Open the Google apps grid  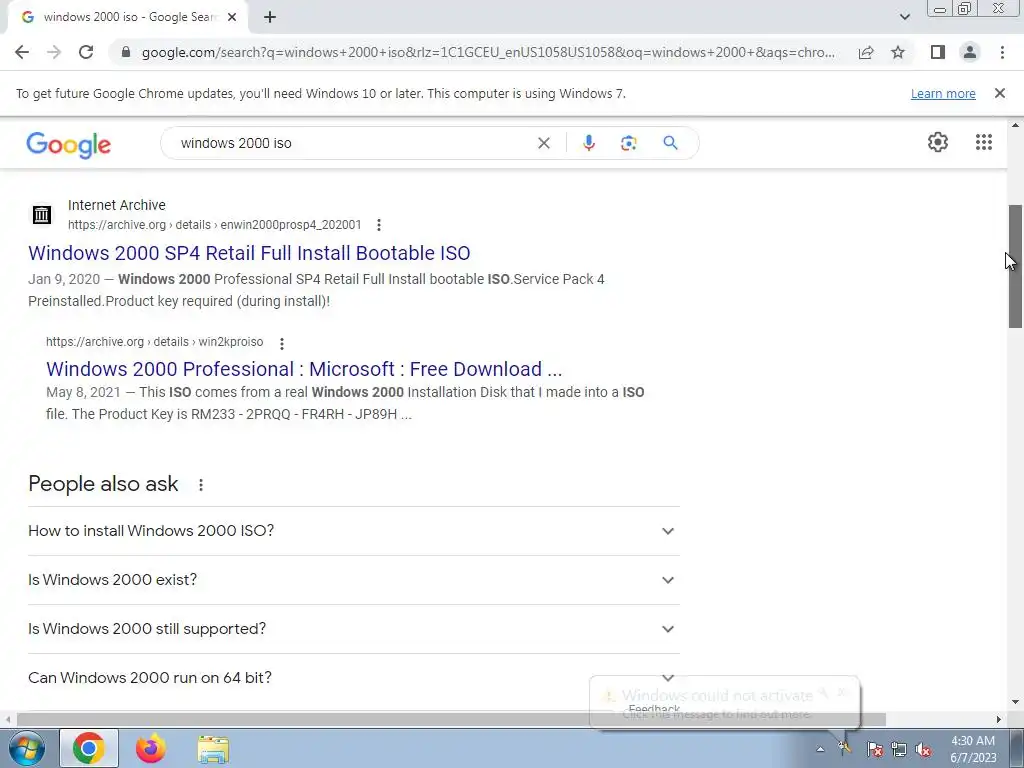984,142
